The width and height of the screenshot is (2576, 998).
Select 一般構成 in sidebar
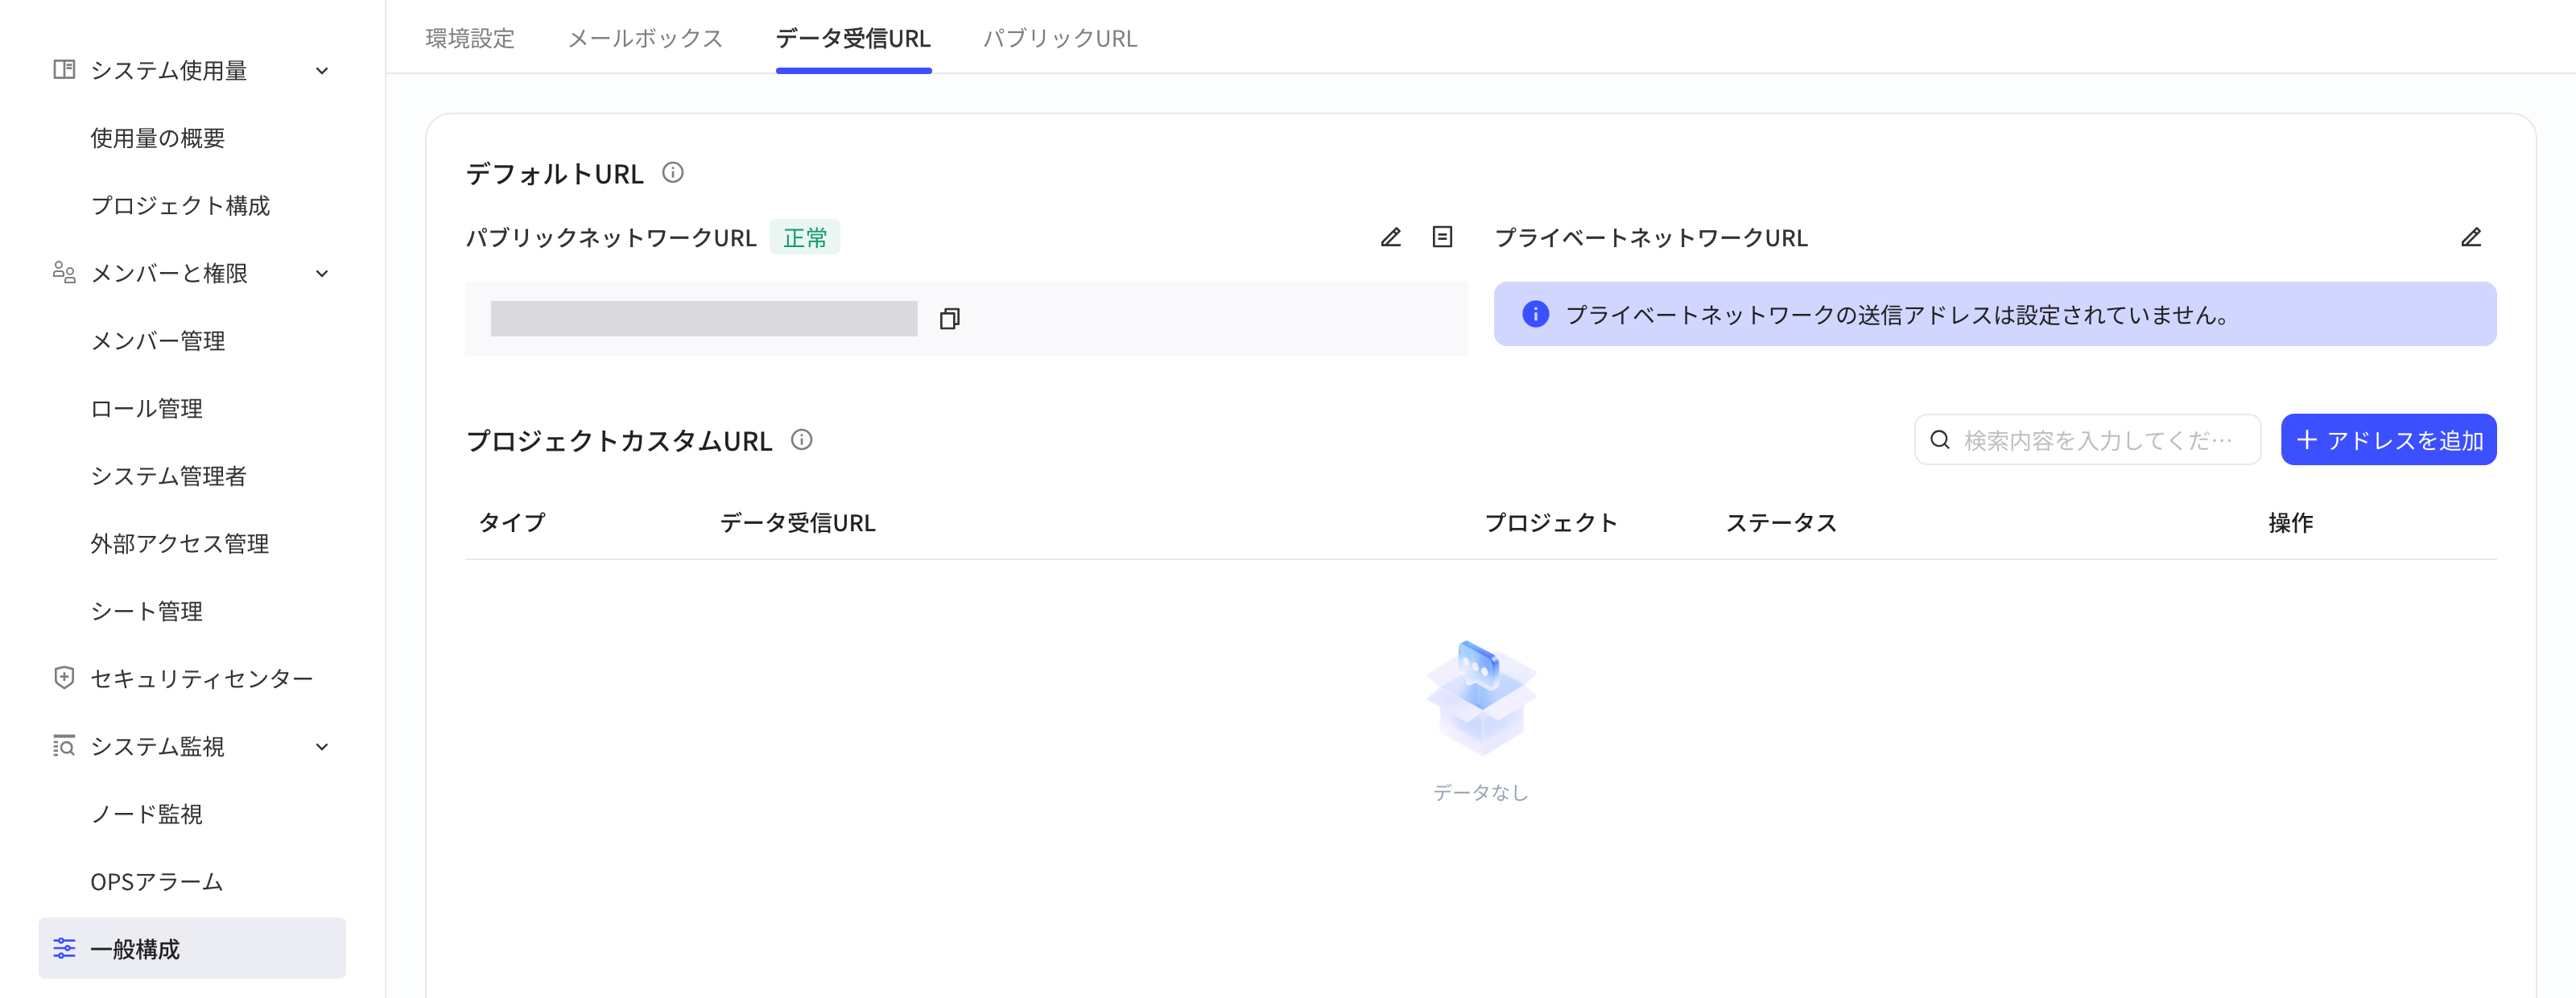tap(192, 948)
